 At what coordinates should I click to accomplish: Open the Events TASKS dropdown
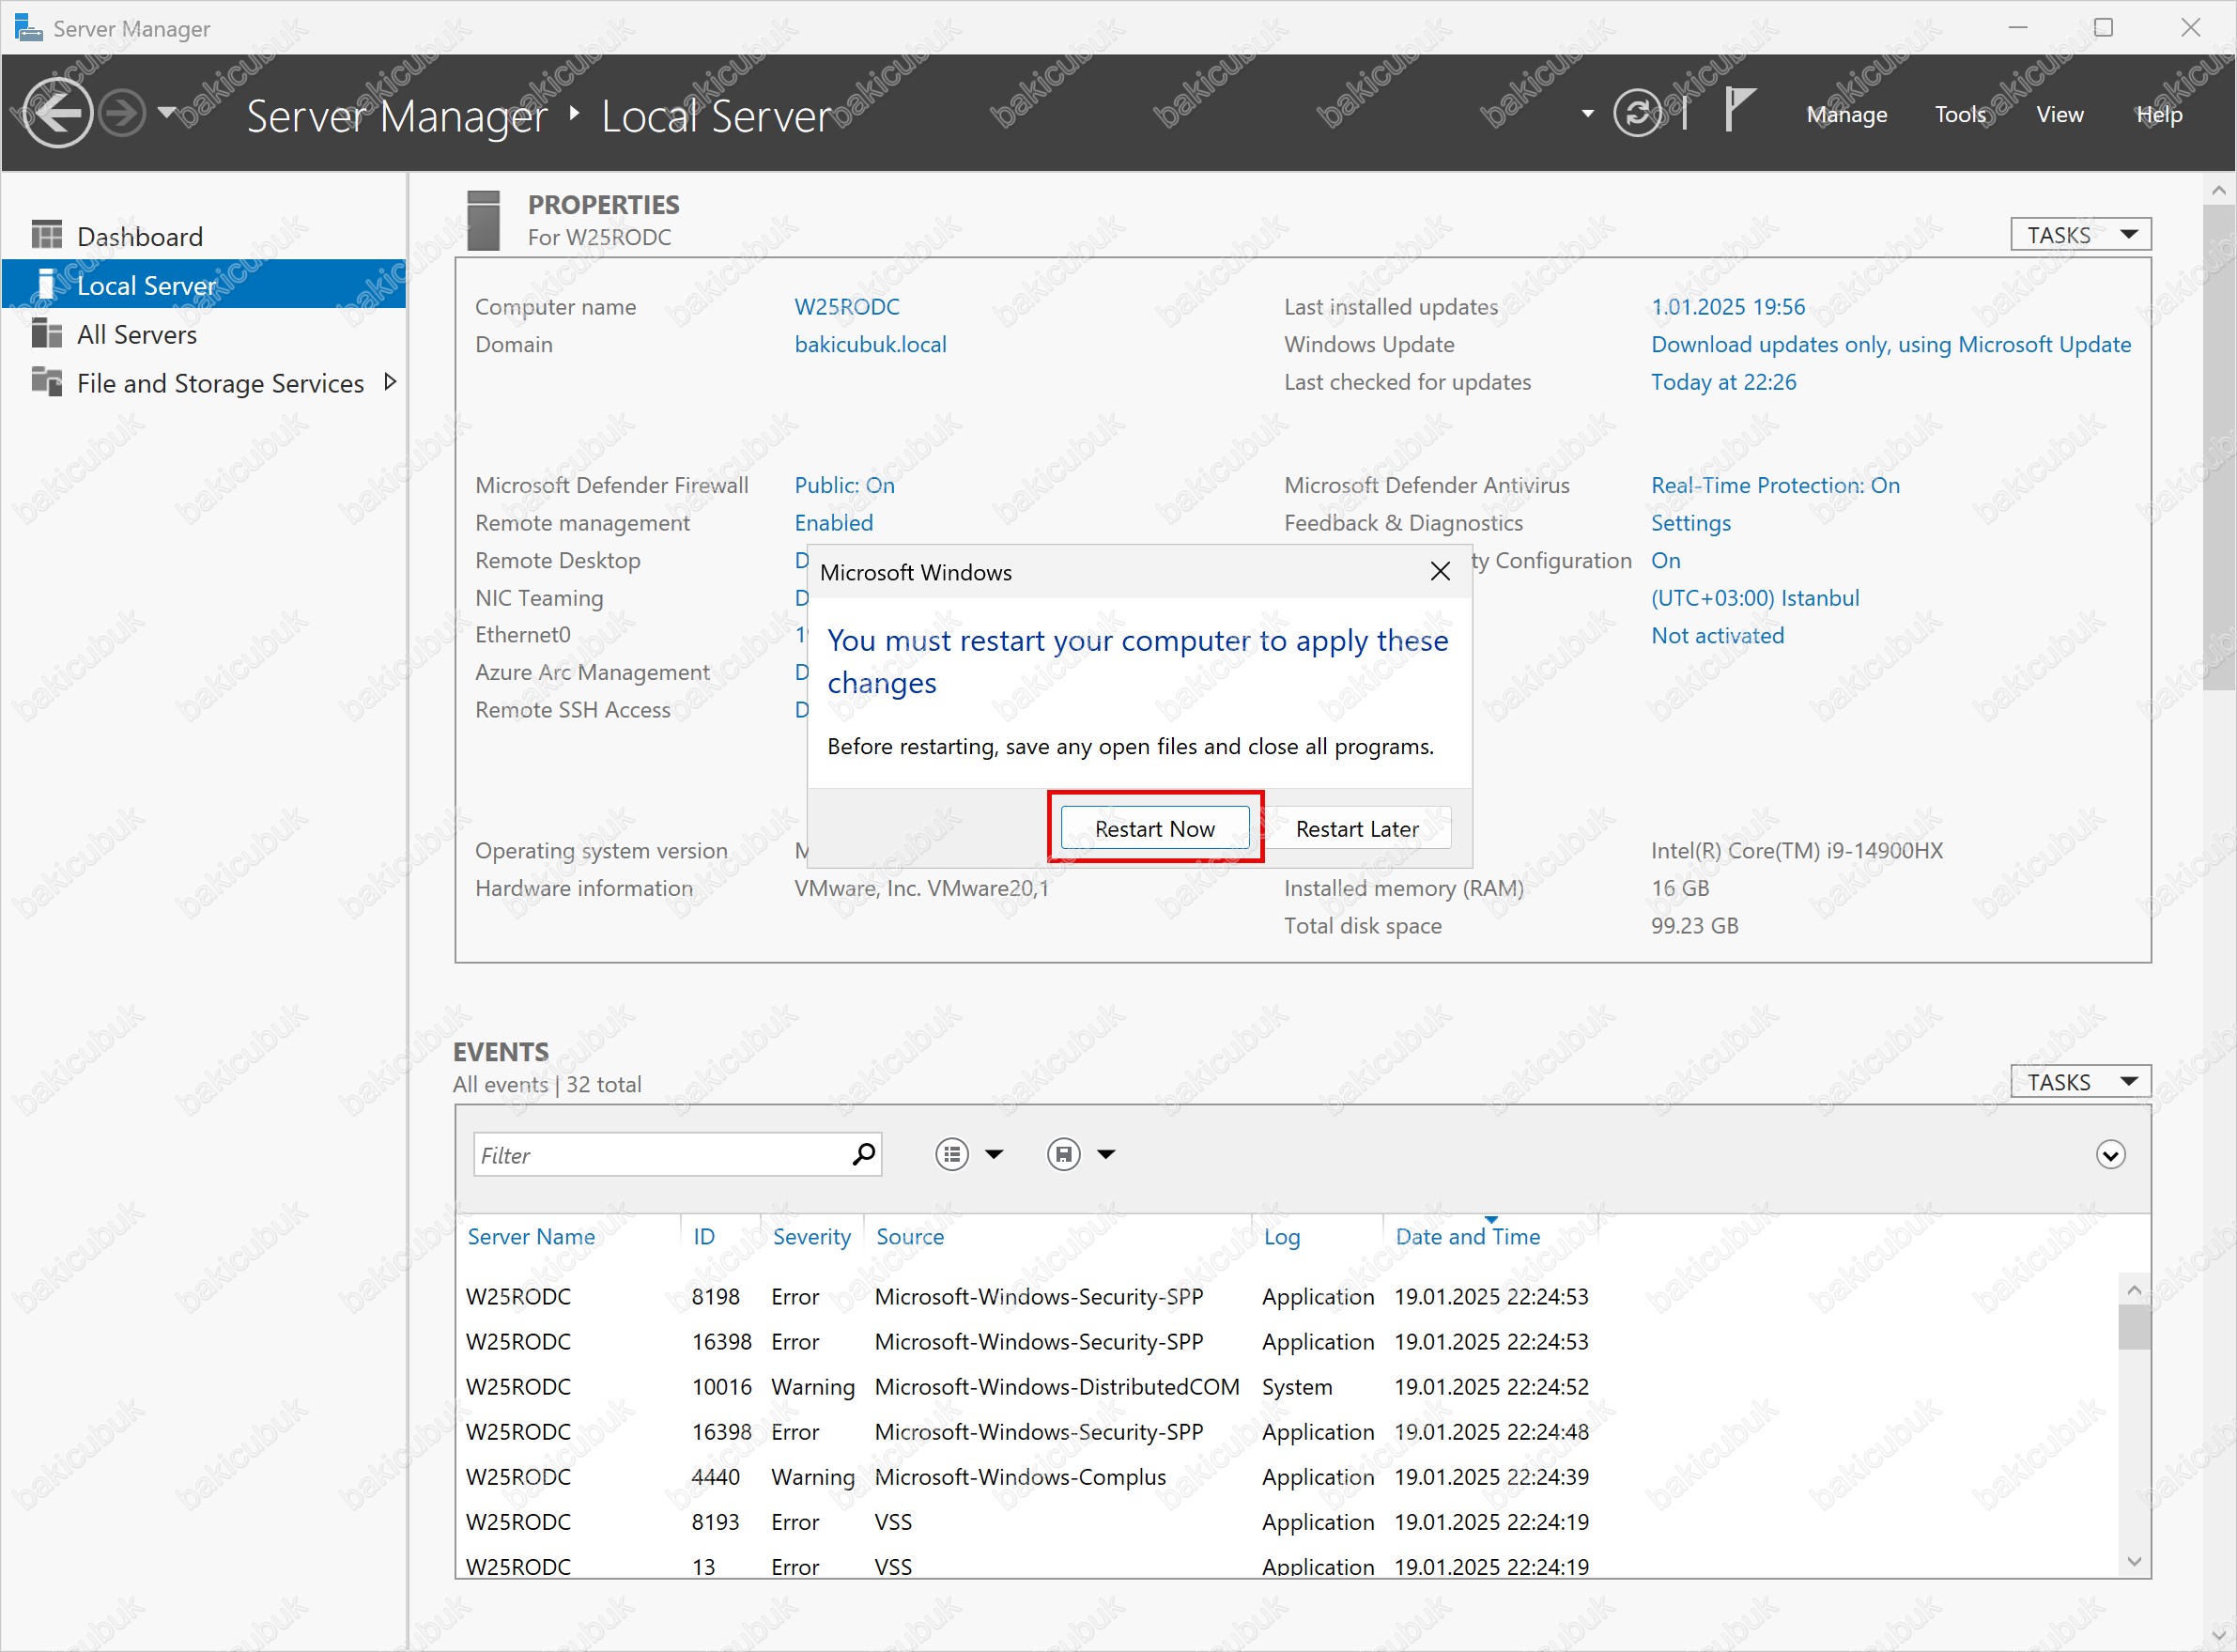point(2080,1082)
